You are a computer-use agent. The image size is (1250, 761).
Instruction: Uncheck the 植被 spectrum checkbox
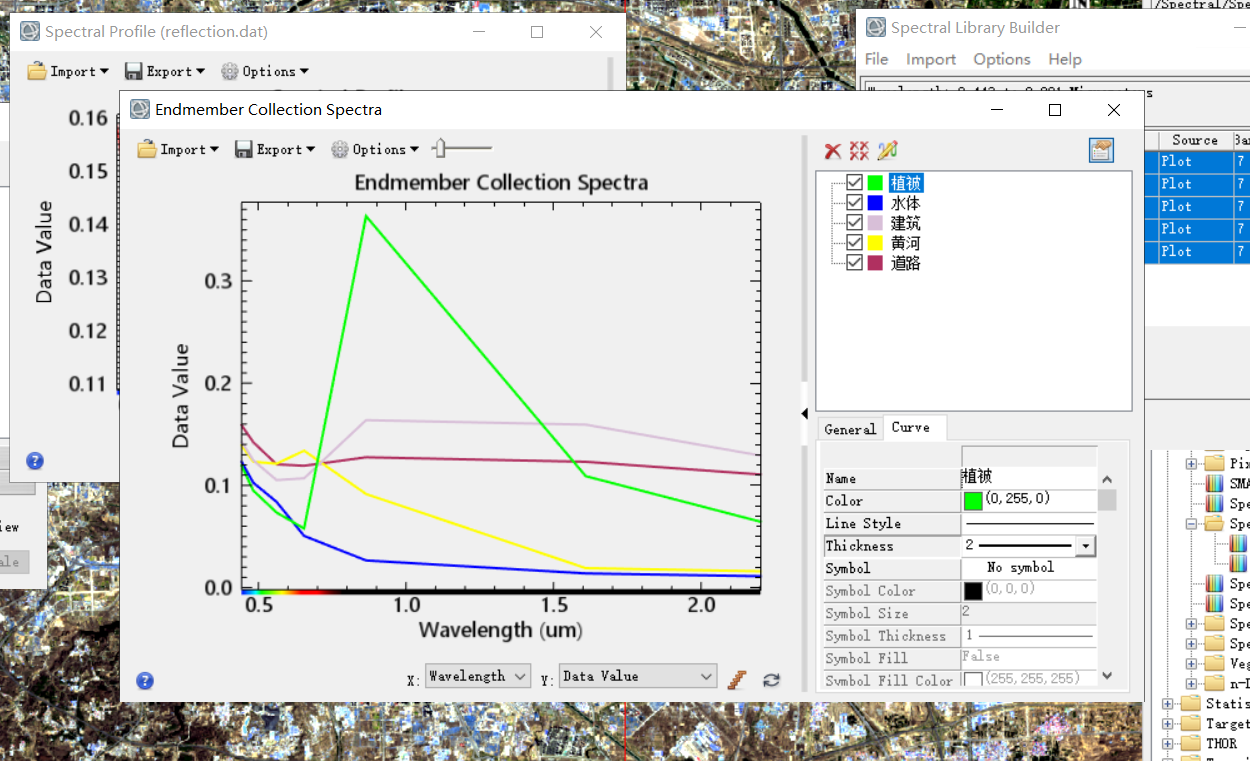coord(854,182)
